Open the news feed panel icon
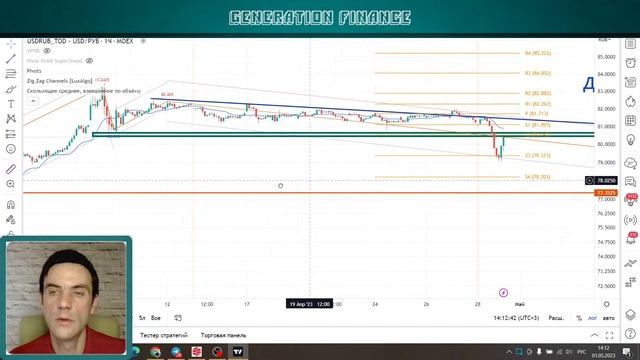640x360 pixels. click(630, 82)
